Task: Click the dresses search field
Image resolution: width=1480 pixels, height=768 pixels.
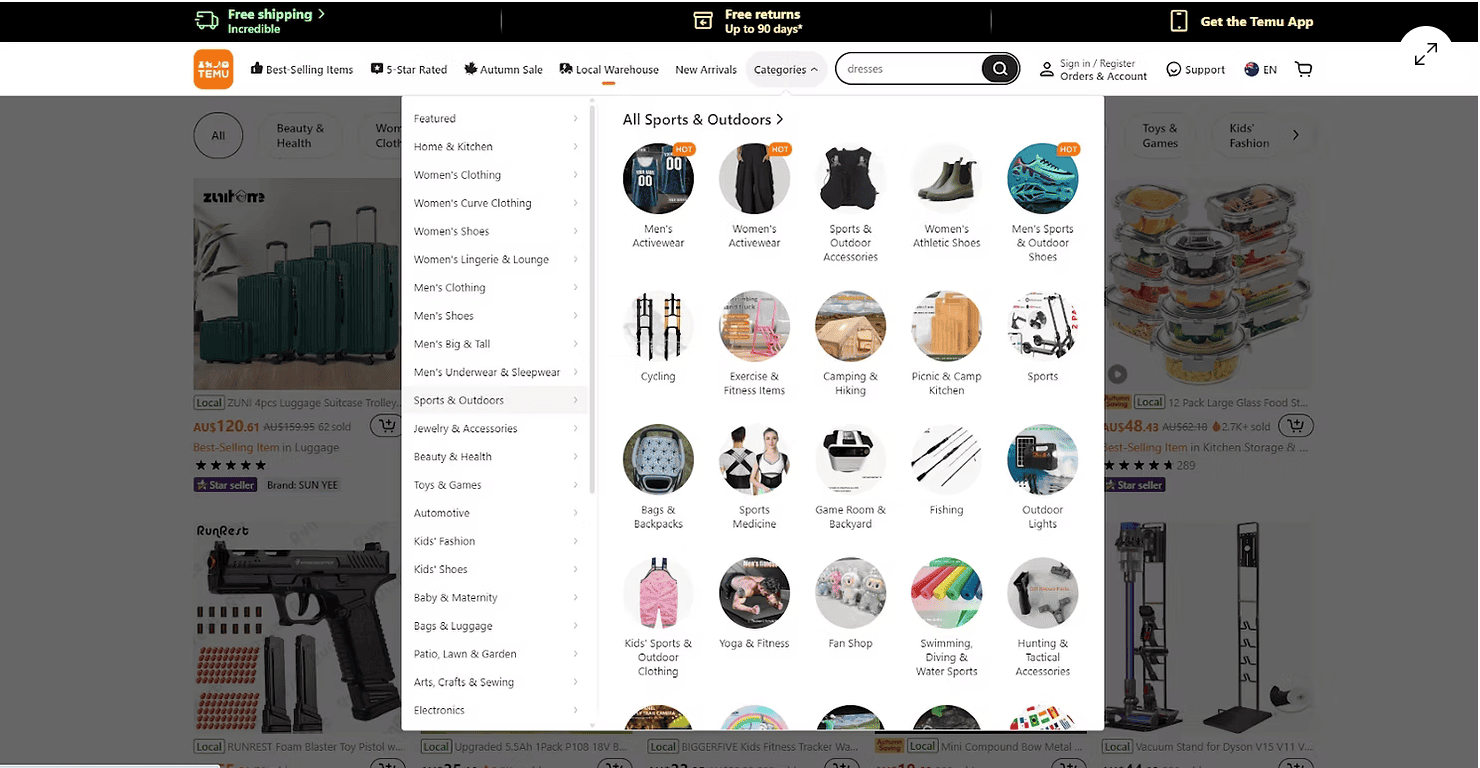Action: coord(910,69)
